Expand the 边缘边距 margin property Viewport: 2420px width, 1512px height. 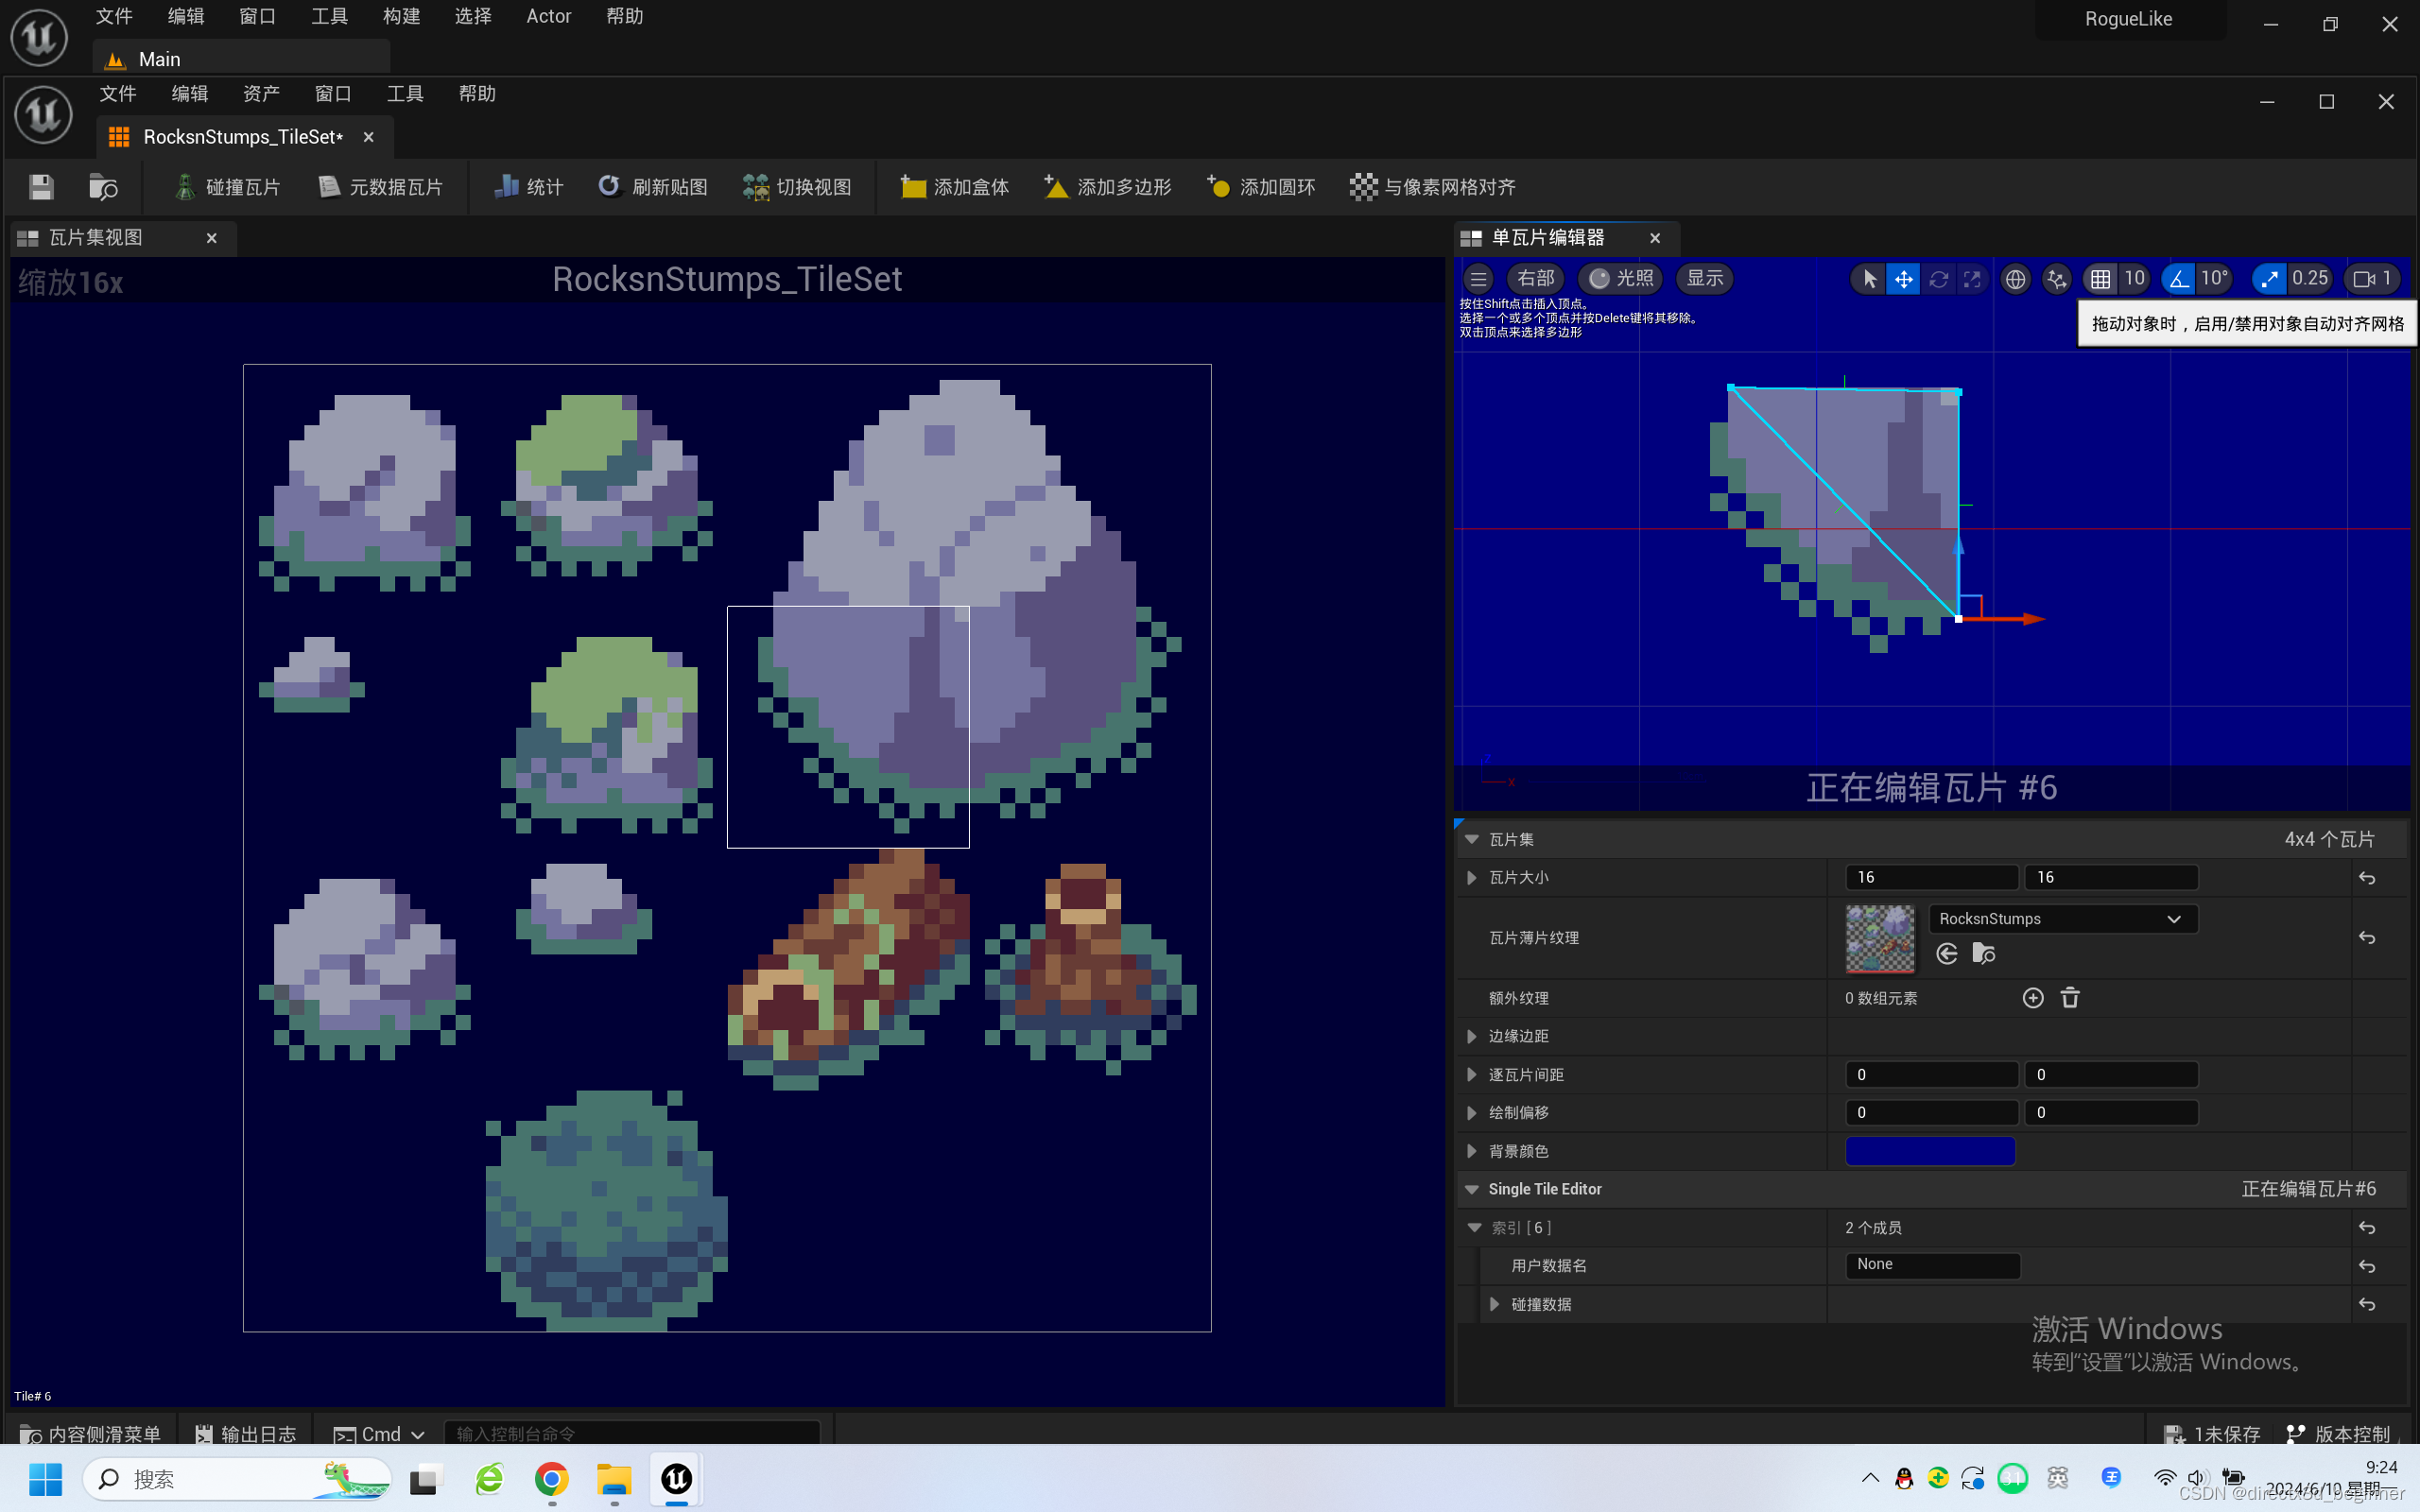click(1472, 1036)
